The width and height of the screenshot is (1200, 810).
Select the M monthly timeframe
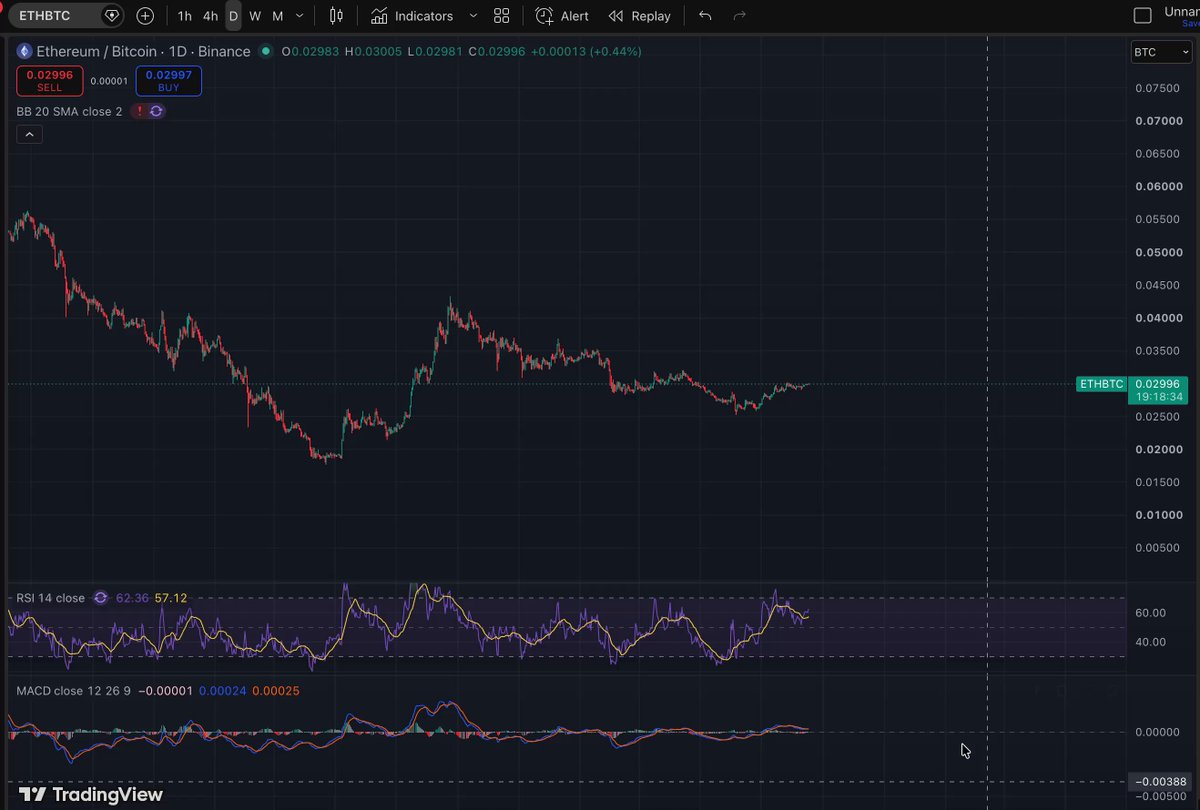coord(277,16)
